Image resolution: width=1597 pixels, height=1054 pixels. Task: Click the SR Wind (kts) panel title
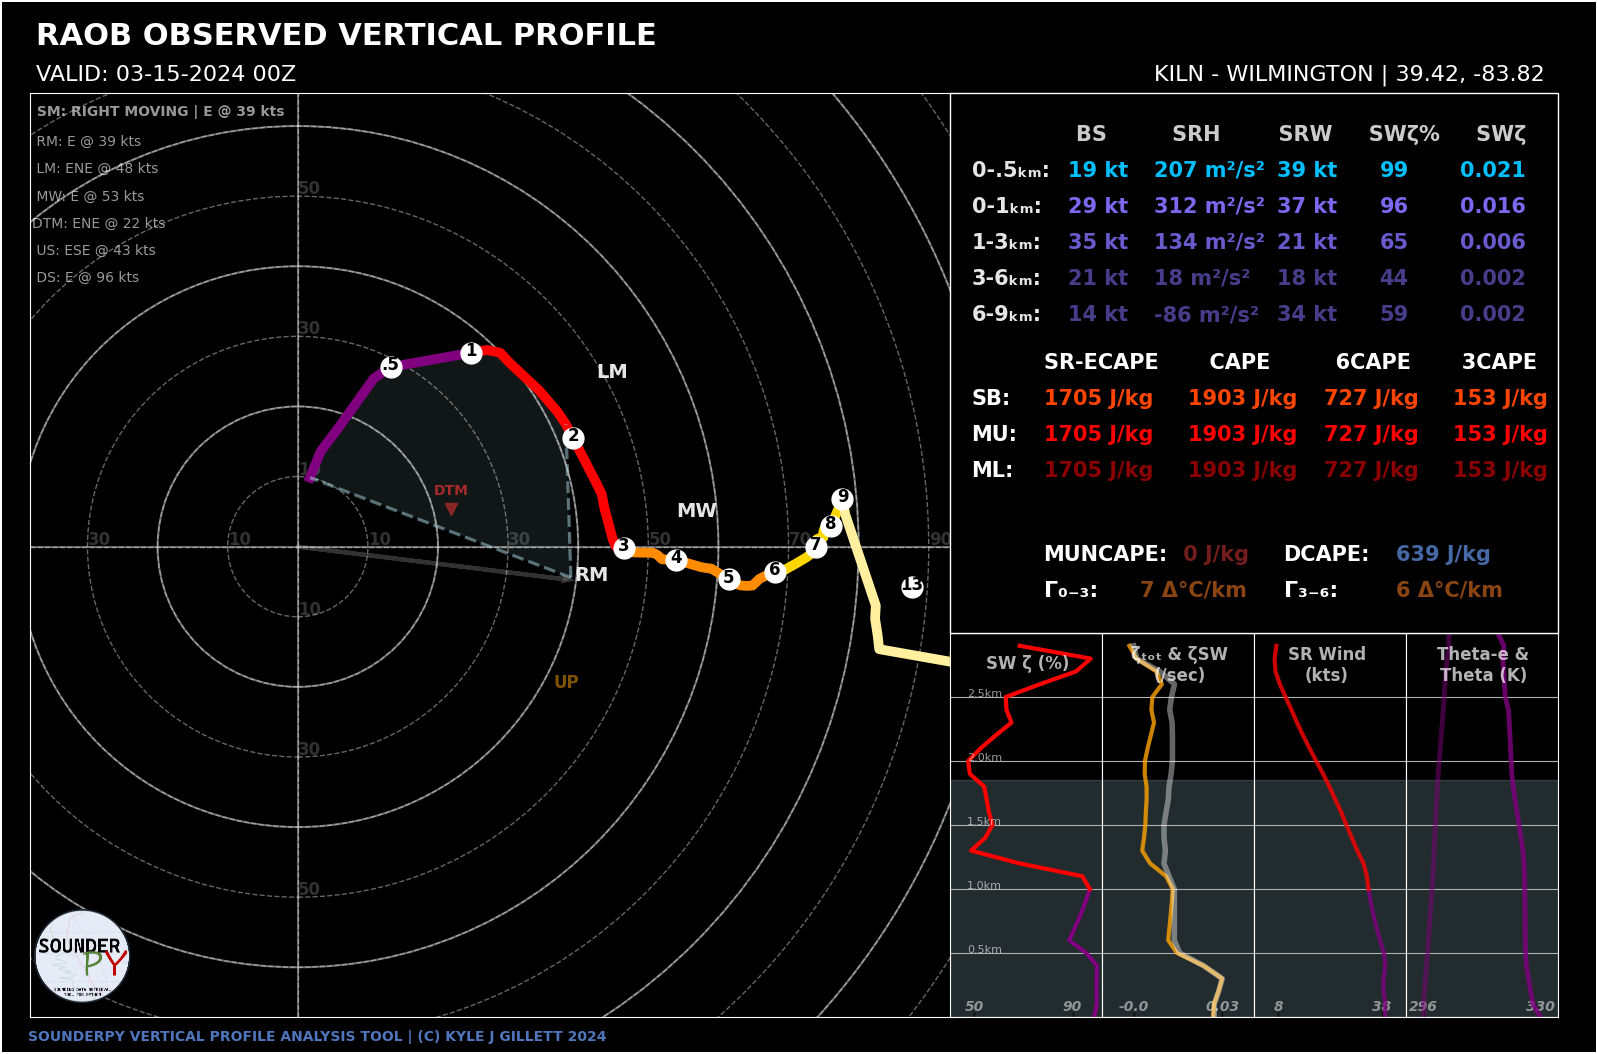coord(1326,664)
